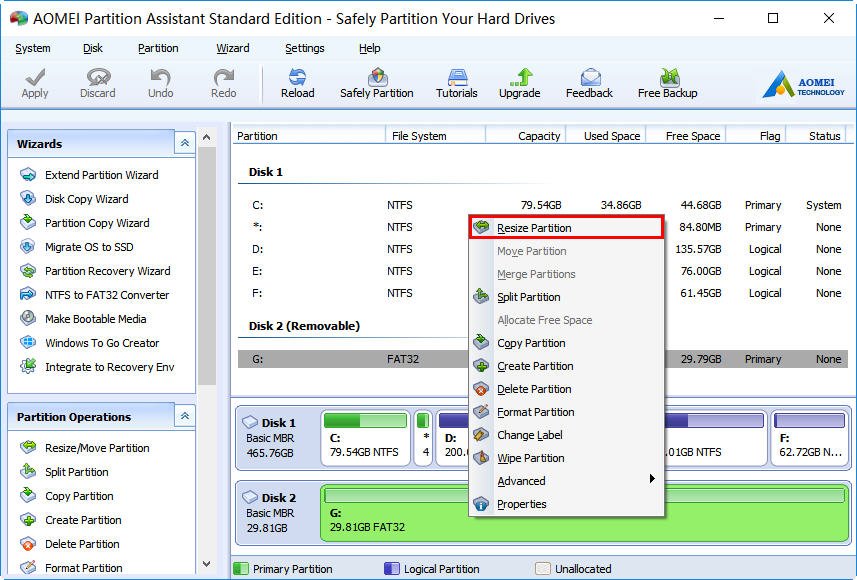Click the AOMEI Technology logo

click(803, 84)
